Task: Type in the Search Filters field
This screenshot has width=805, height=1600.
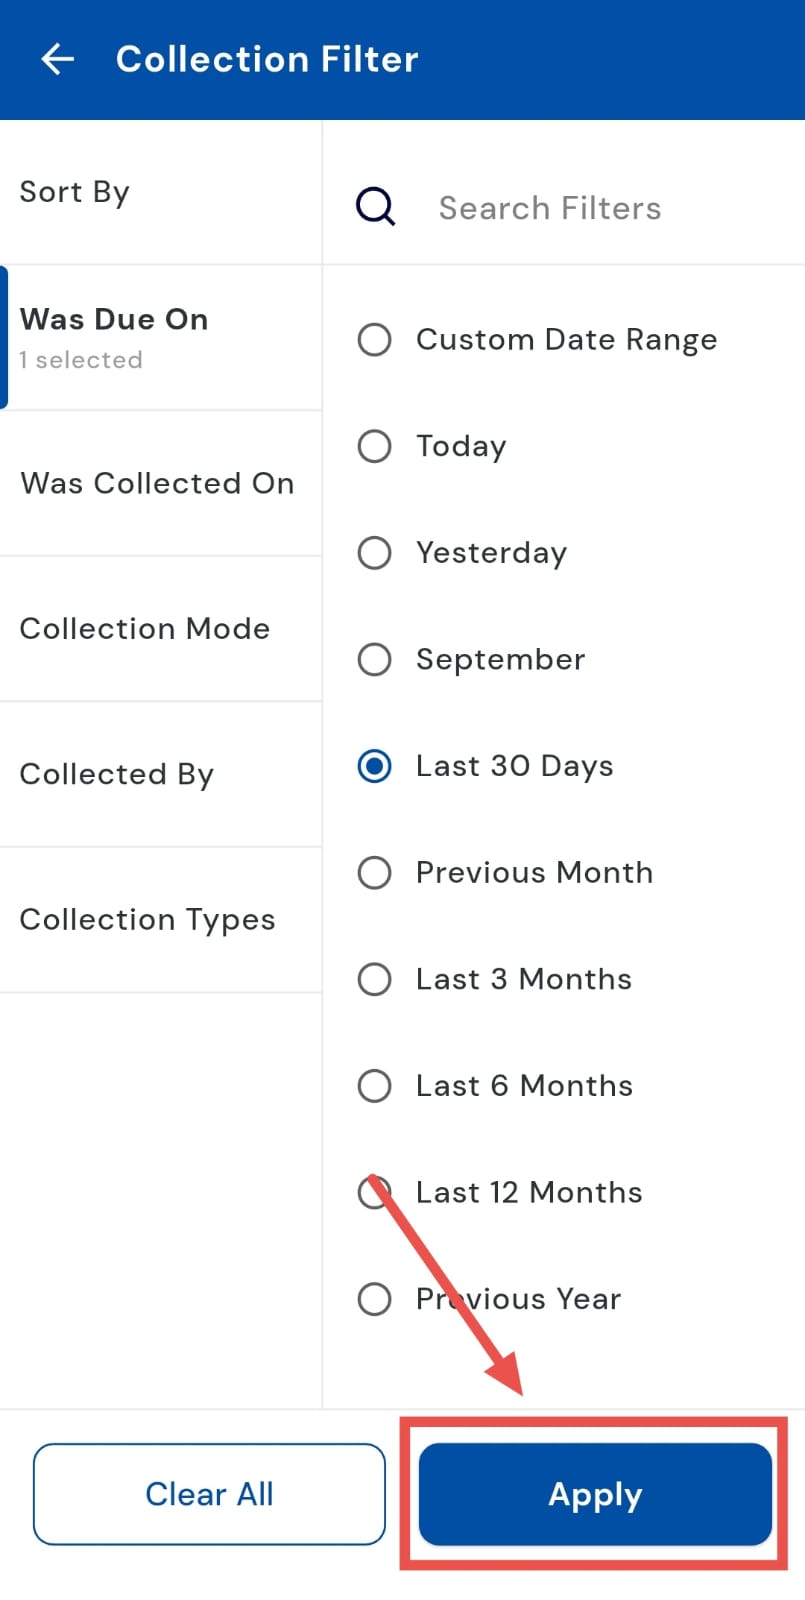Action: pyautogui.click(x=550, y=208)
